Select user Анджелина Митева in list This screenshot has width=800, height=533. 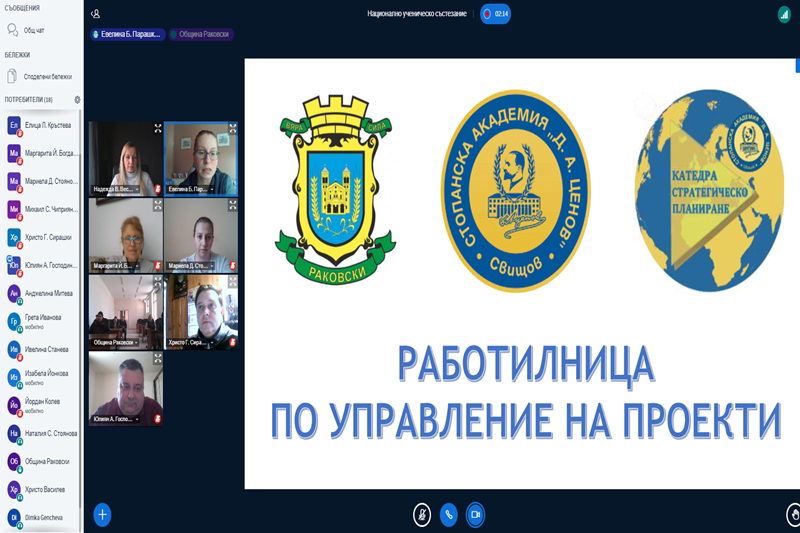tap(42, 294)
